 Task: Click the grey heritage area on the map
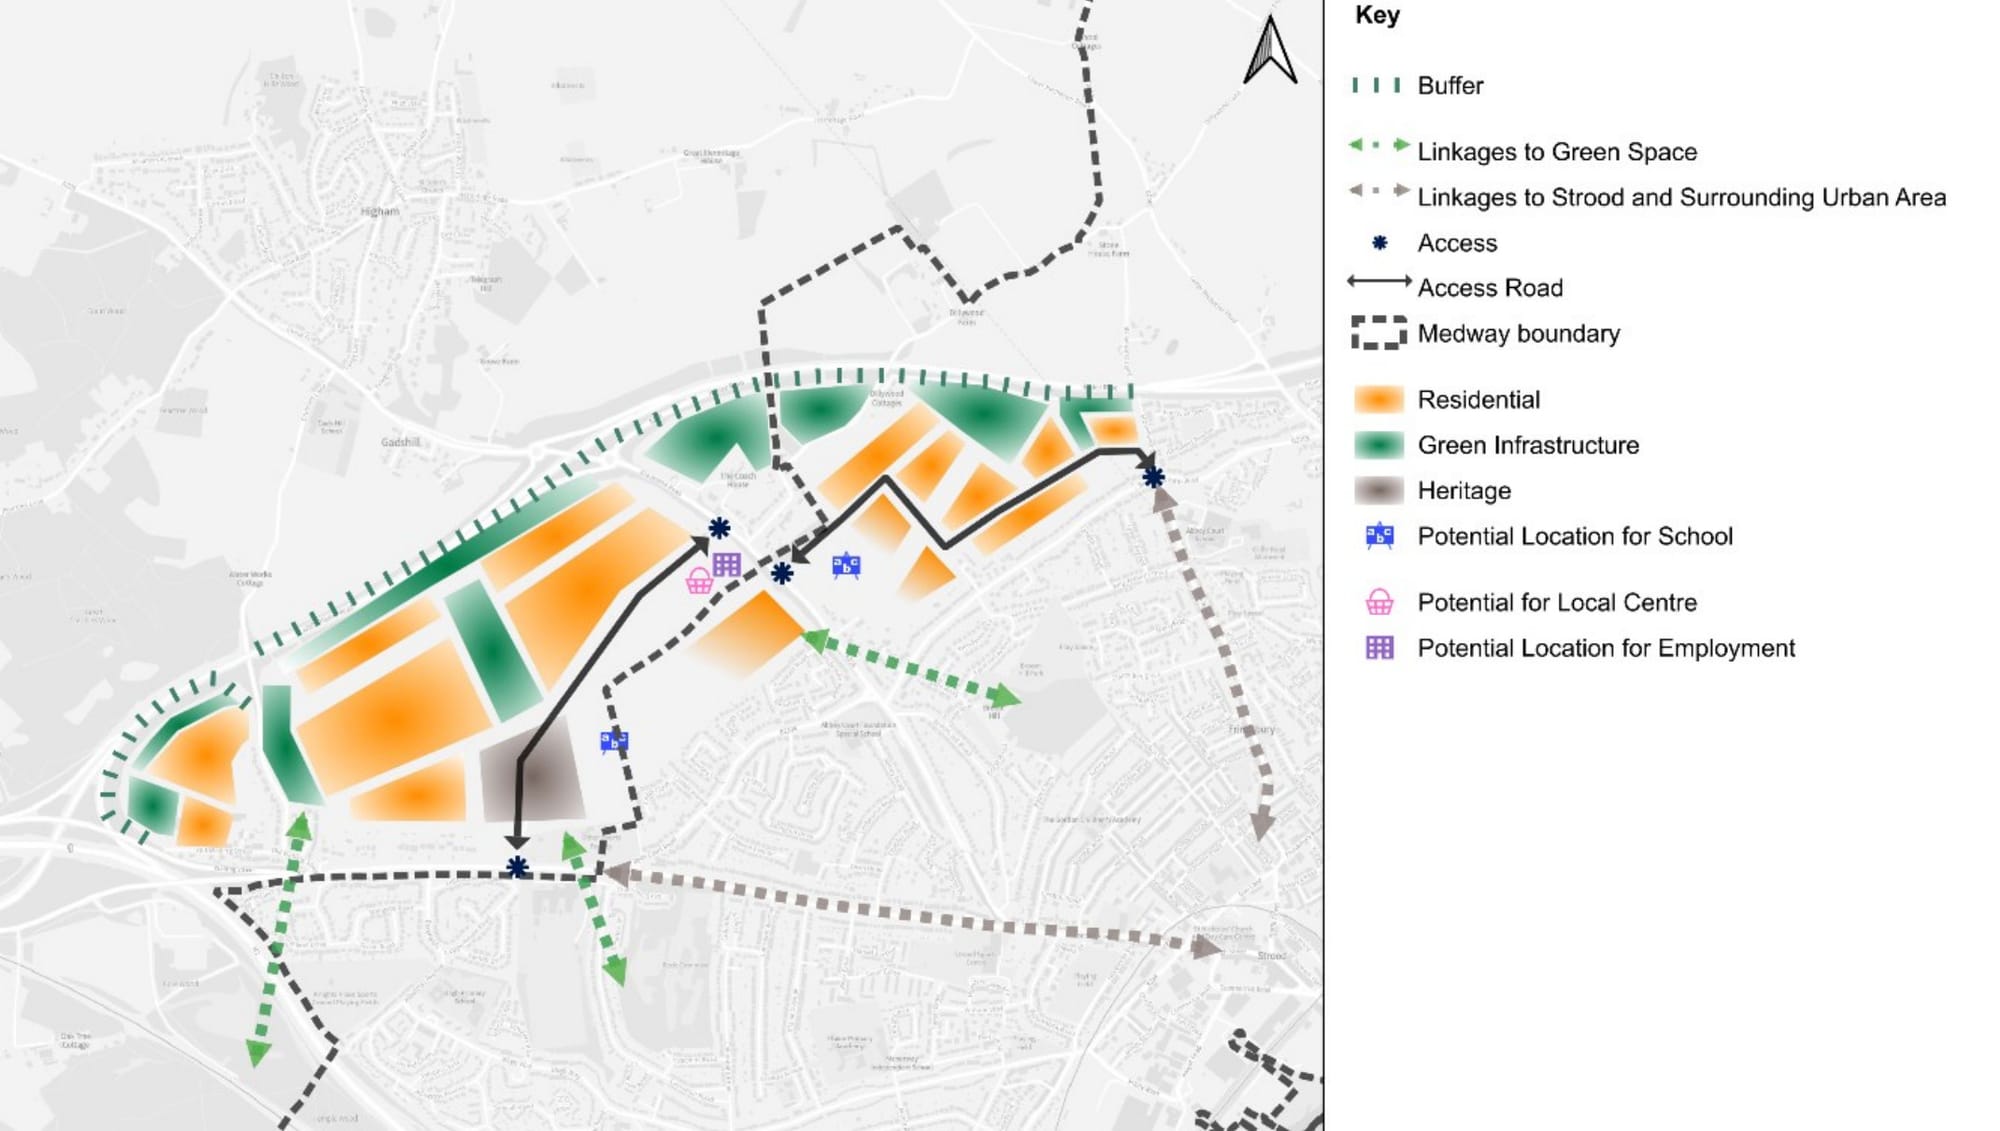[545, 777]
